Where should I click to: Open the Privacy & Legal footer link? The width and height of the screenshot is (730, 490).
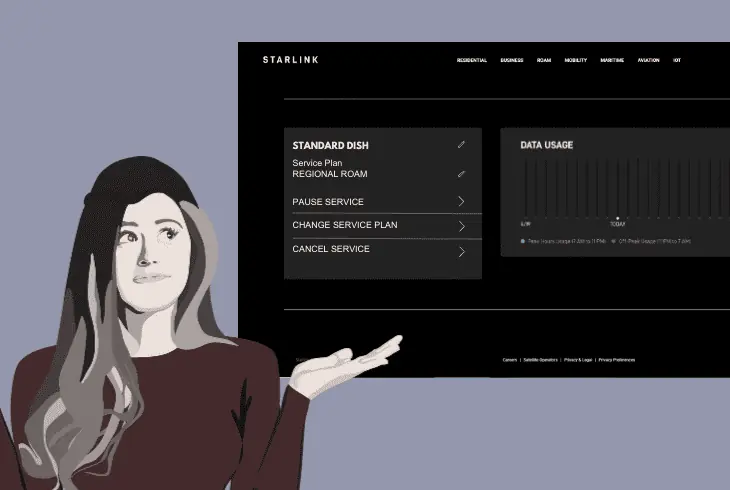(x=578, y=360)
